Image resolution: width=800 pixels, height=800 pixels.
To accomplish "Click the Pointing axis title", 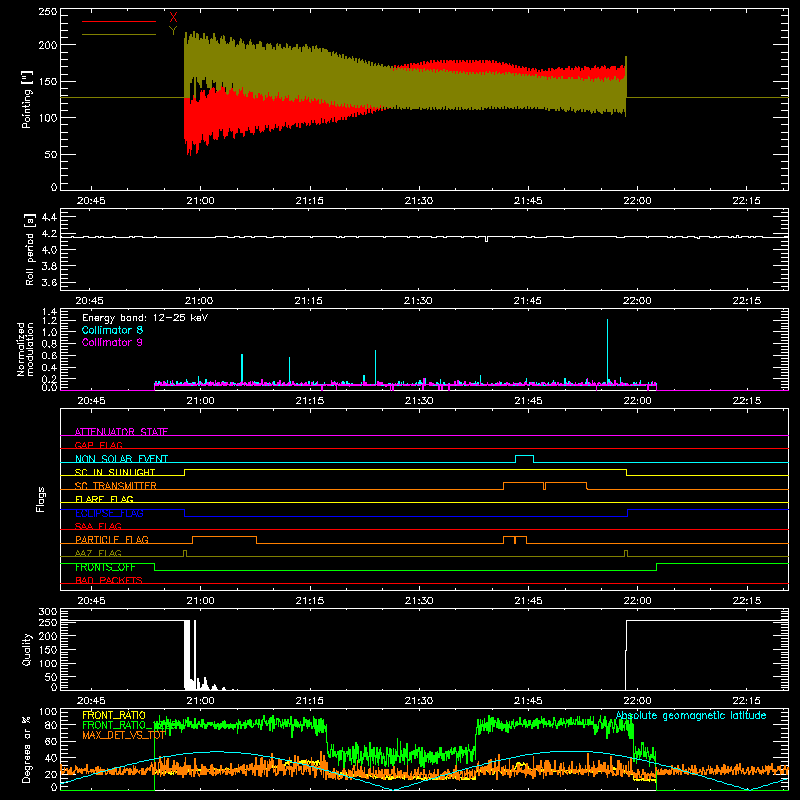I will point(27,99).
